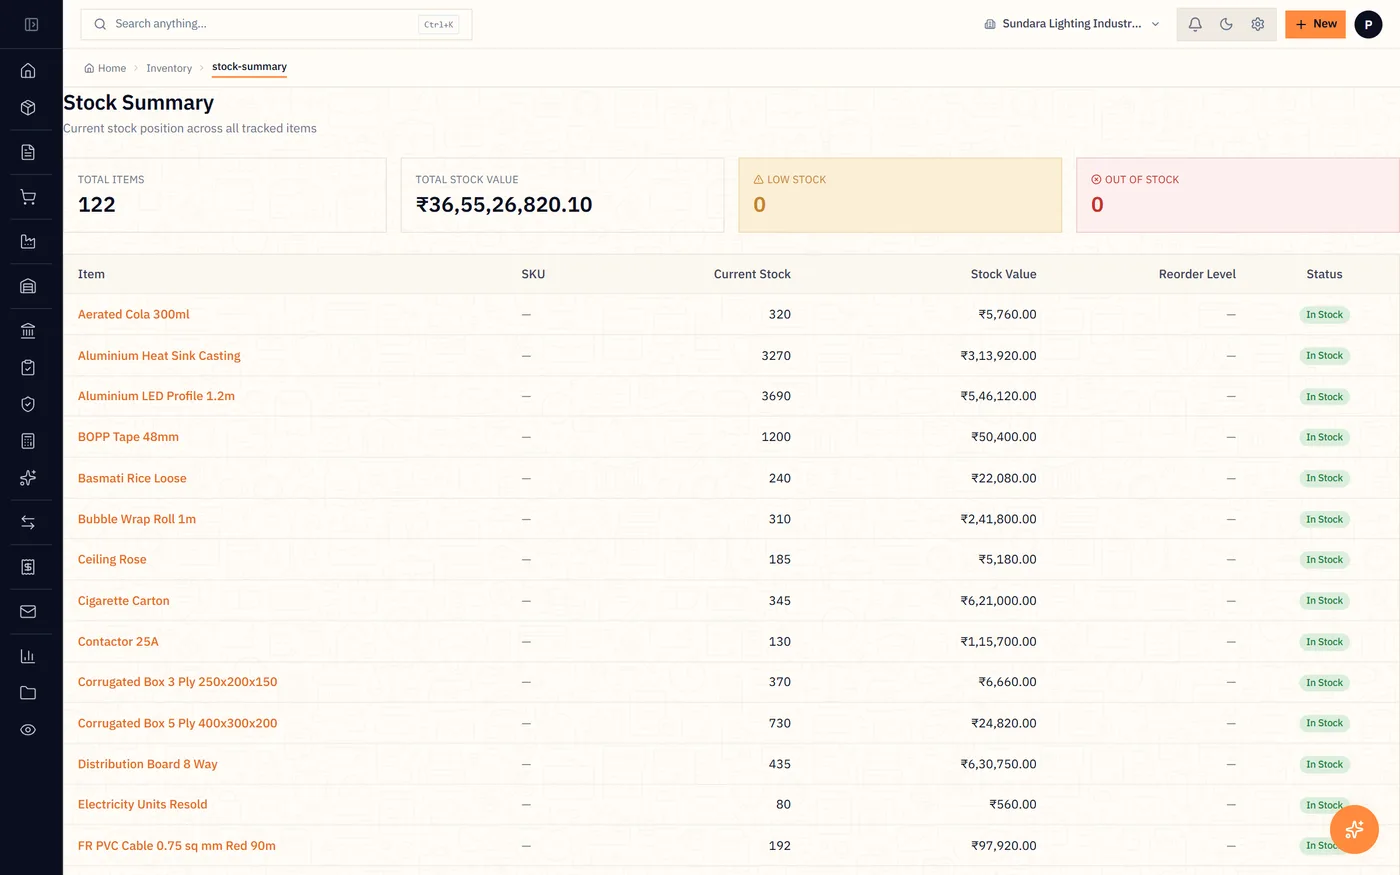Open the shopping cart icon in sidebar
This screenshot has width=1400, height=875.
(28, 197)
